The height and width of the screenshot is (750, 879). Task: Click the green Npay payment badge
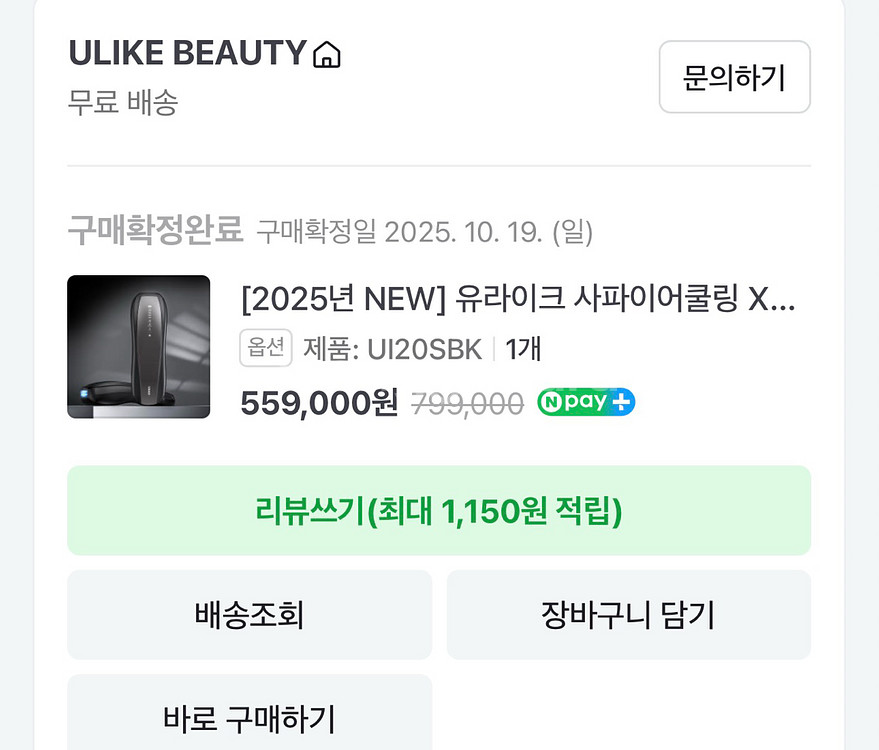coord(585,402)
